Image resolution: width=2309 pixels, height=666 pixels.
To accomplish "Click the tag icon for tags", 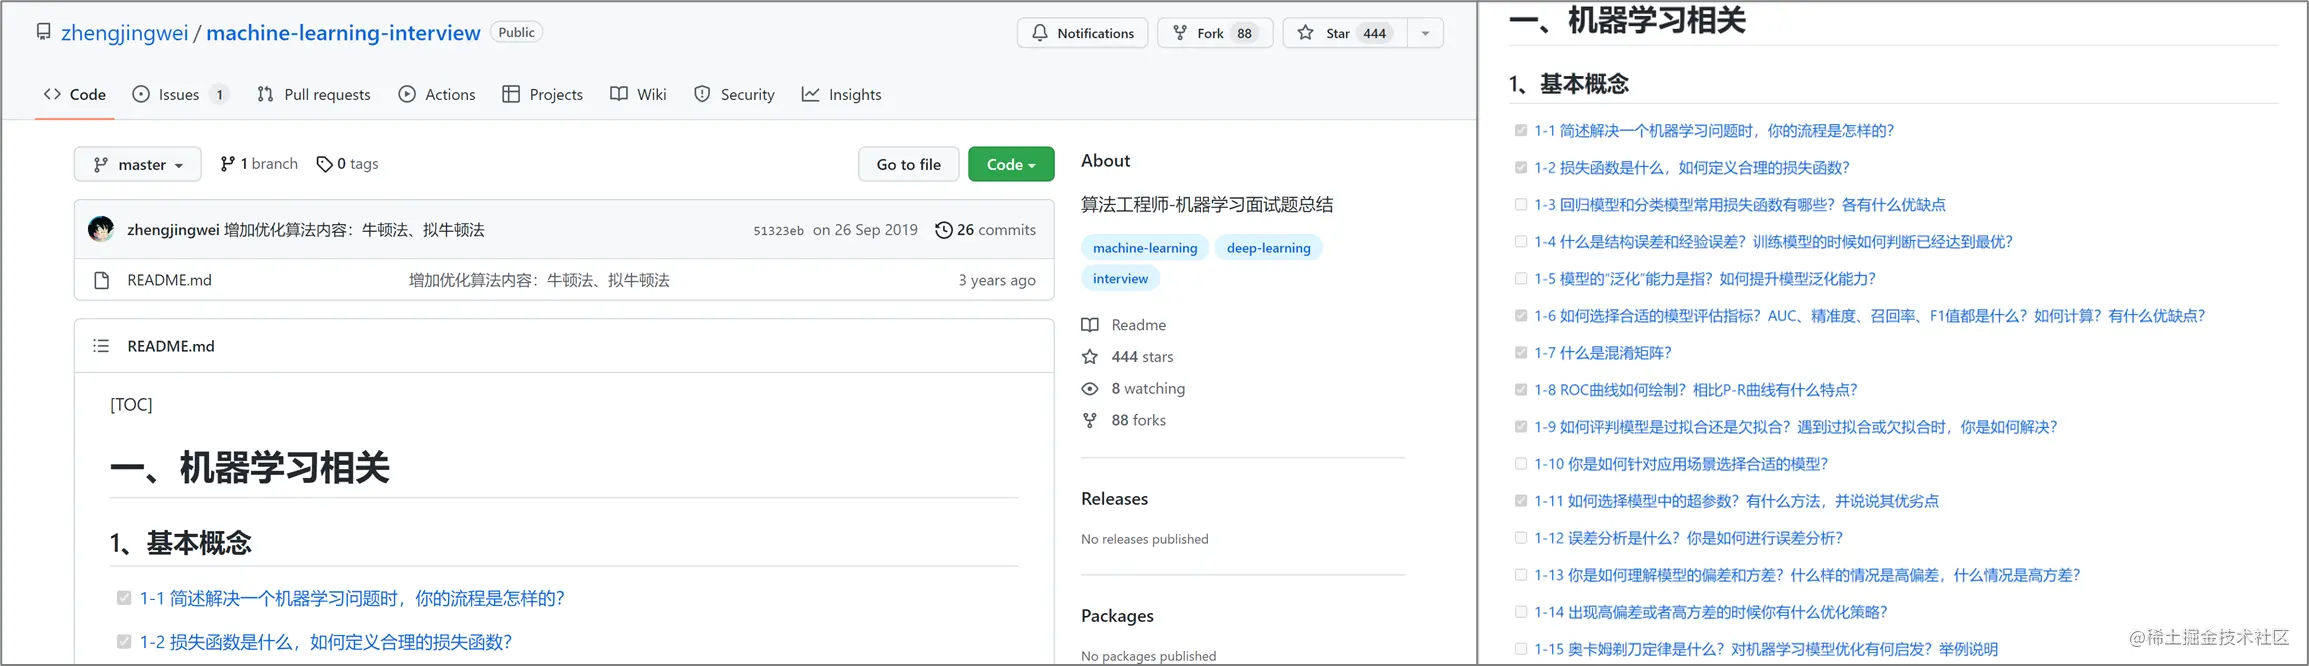I will click(x=324, y=164).
